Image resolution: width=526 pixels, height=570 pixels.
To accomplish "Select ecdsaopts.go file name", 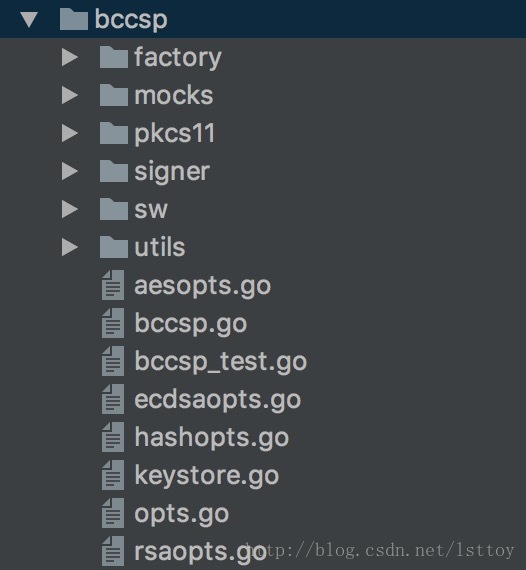I will (218, 400).
